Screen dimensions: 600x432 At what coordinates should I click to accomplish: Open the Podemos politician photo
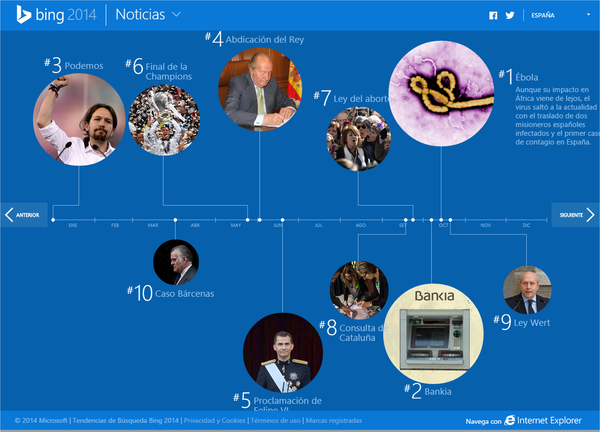pyautogui.click(x=79, y=119)
